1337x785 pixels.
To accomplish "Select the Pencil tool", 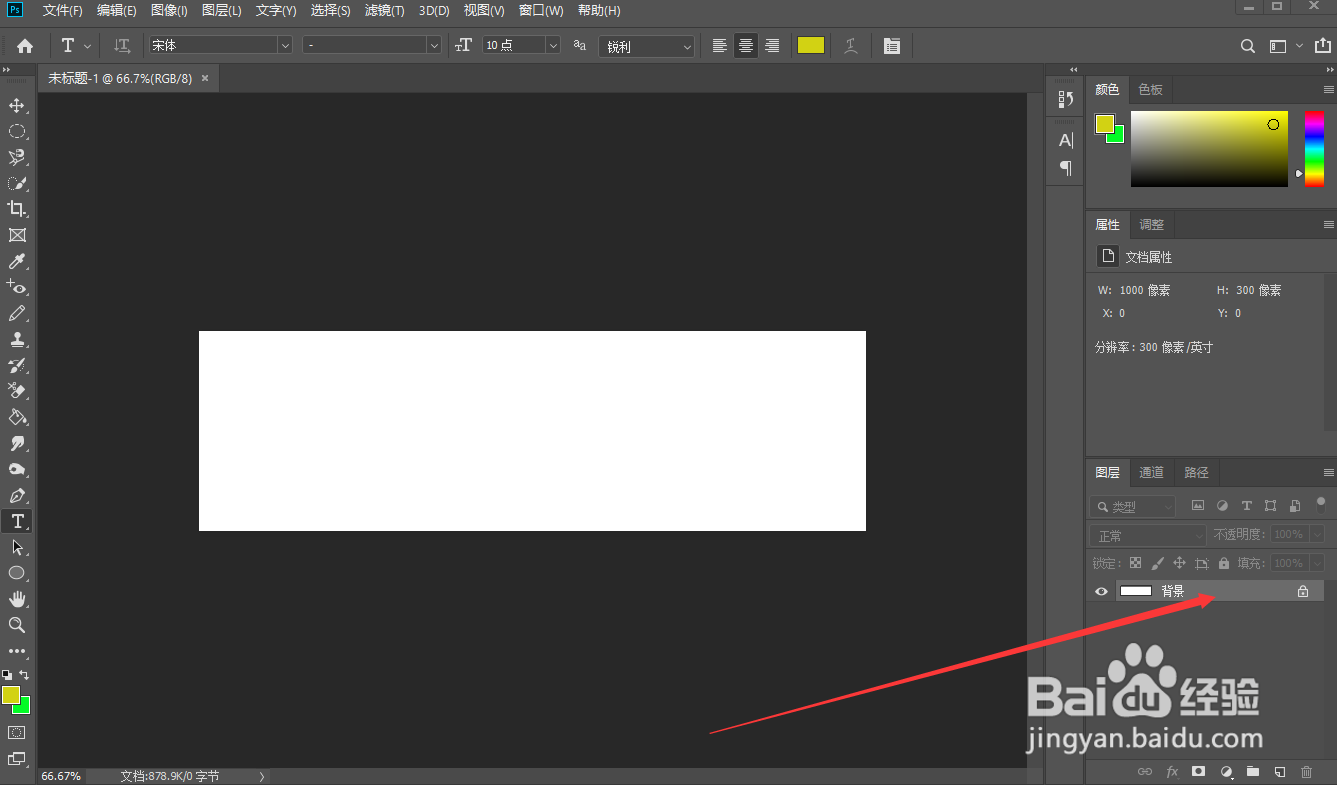I will point(17,313).
